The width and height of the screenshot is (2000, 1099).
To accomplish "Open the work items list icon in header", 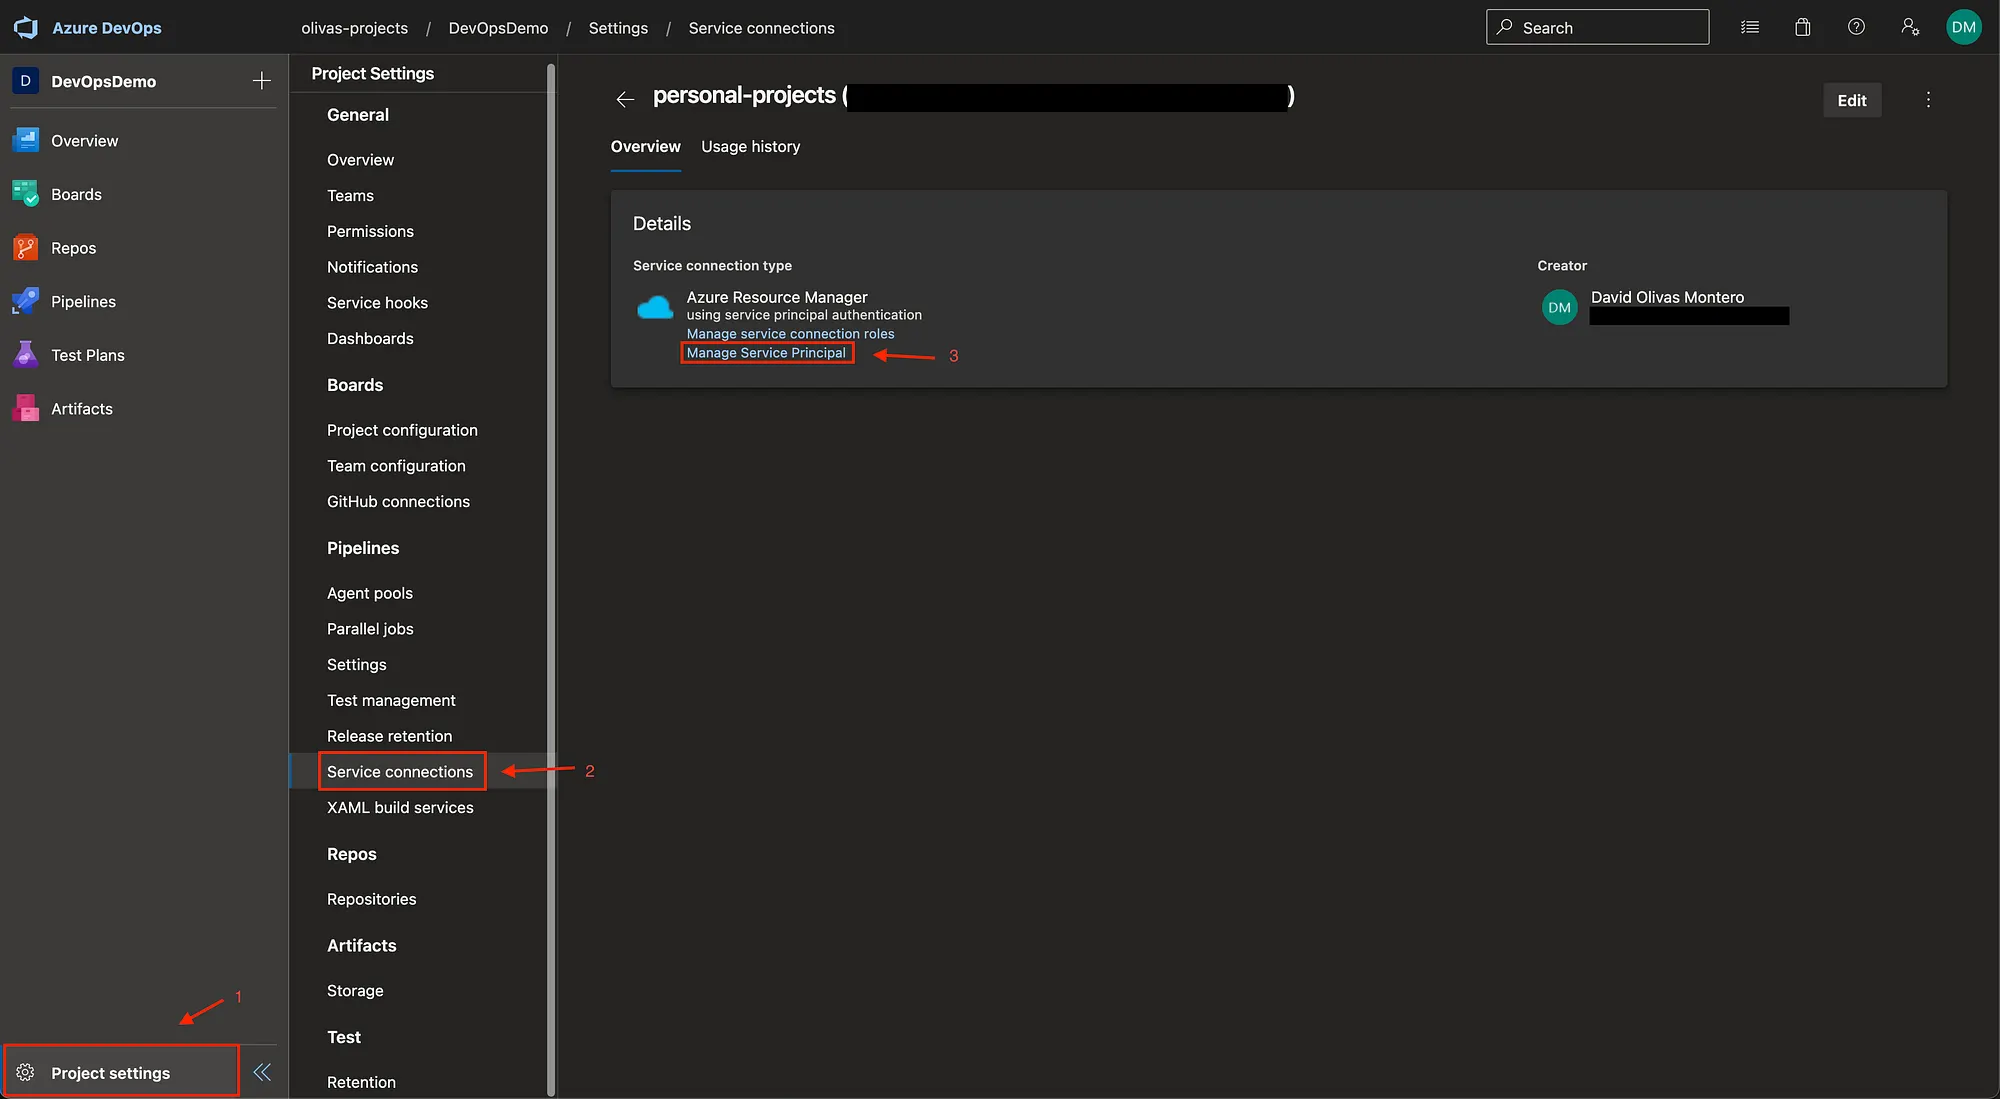I will pyautogui.click(x=1750, y=27).
